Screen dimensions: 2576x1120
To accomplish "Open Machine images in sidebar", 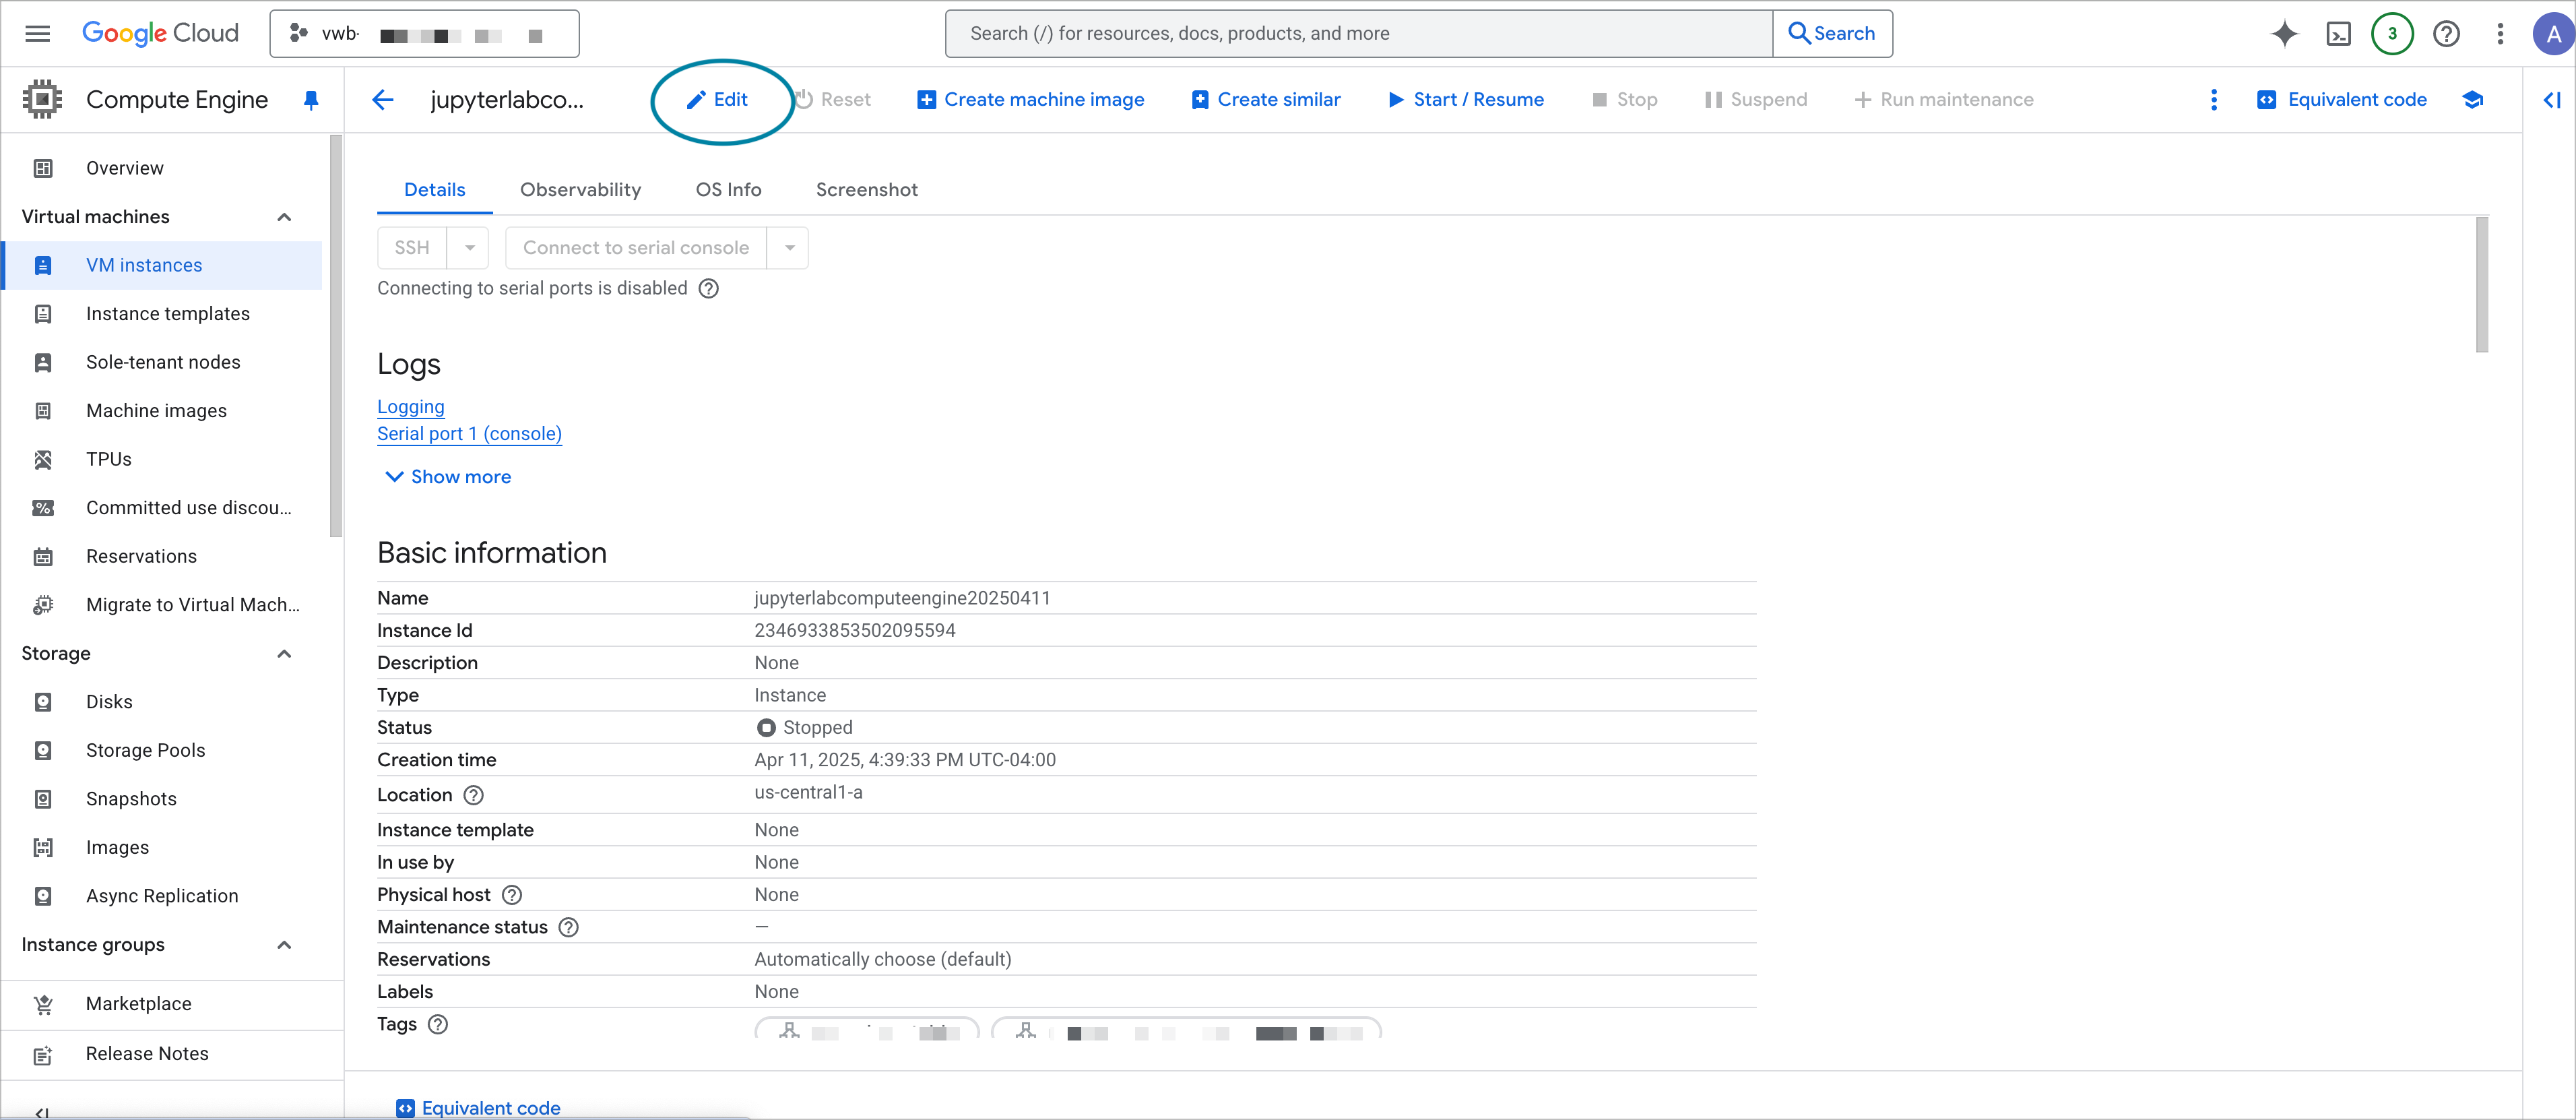I will (162, 411).
